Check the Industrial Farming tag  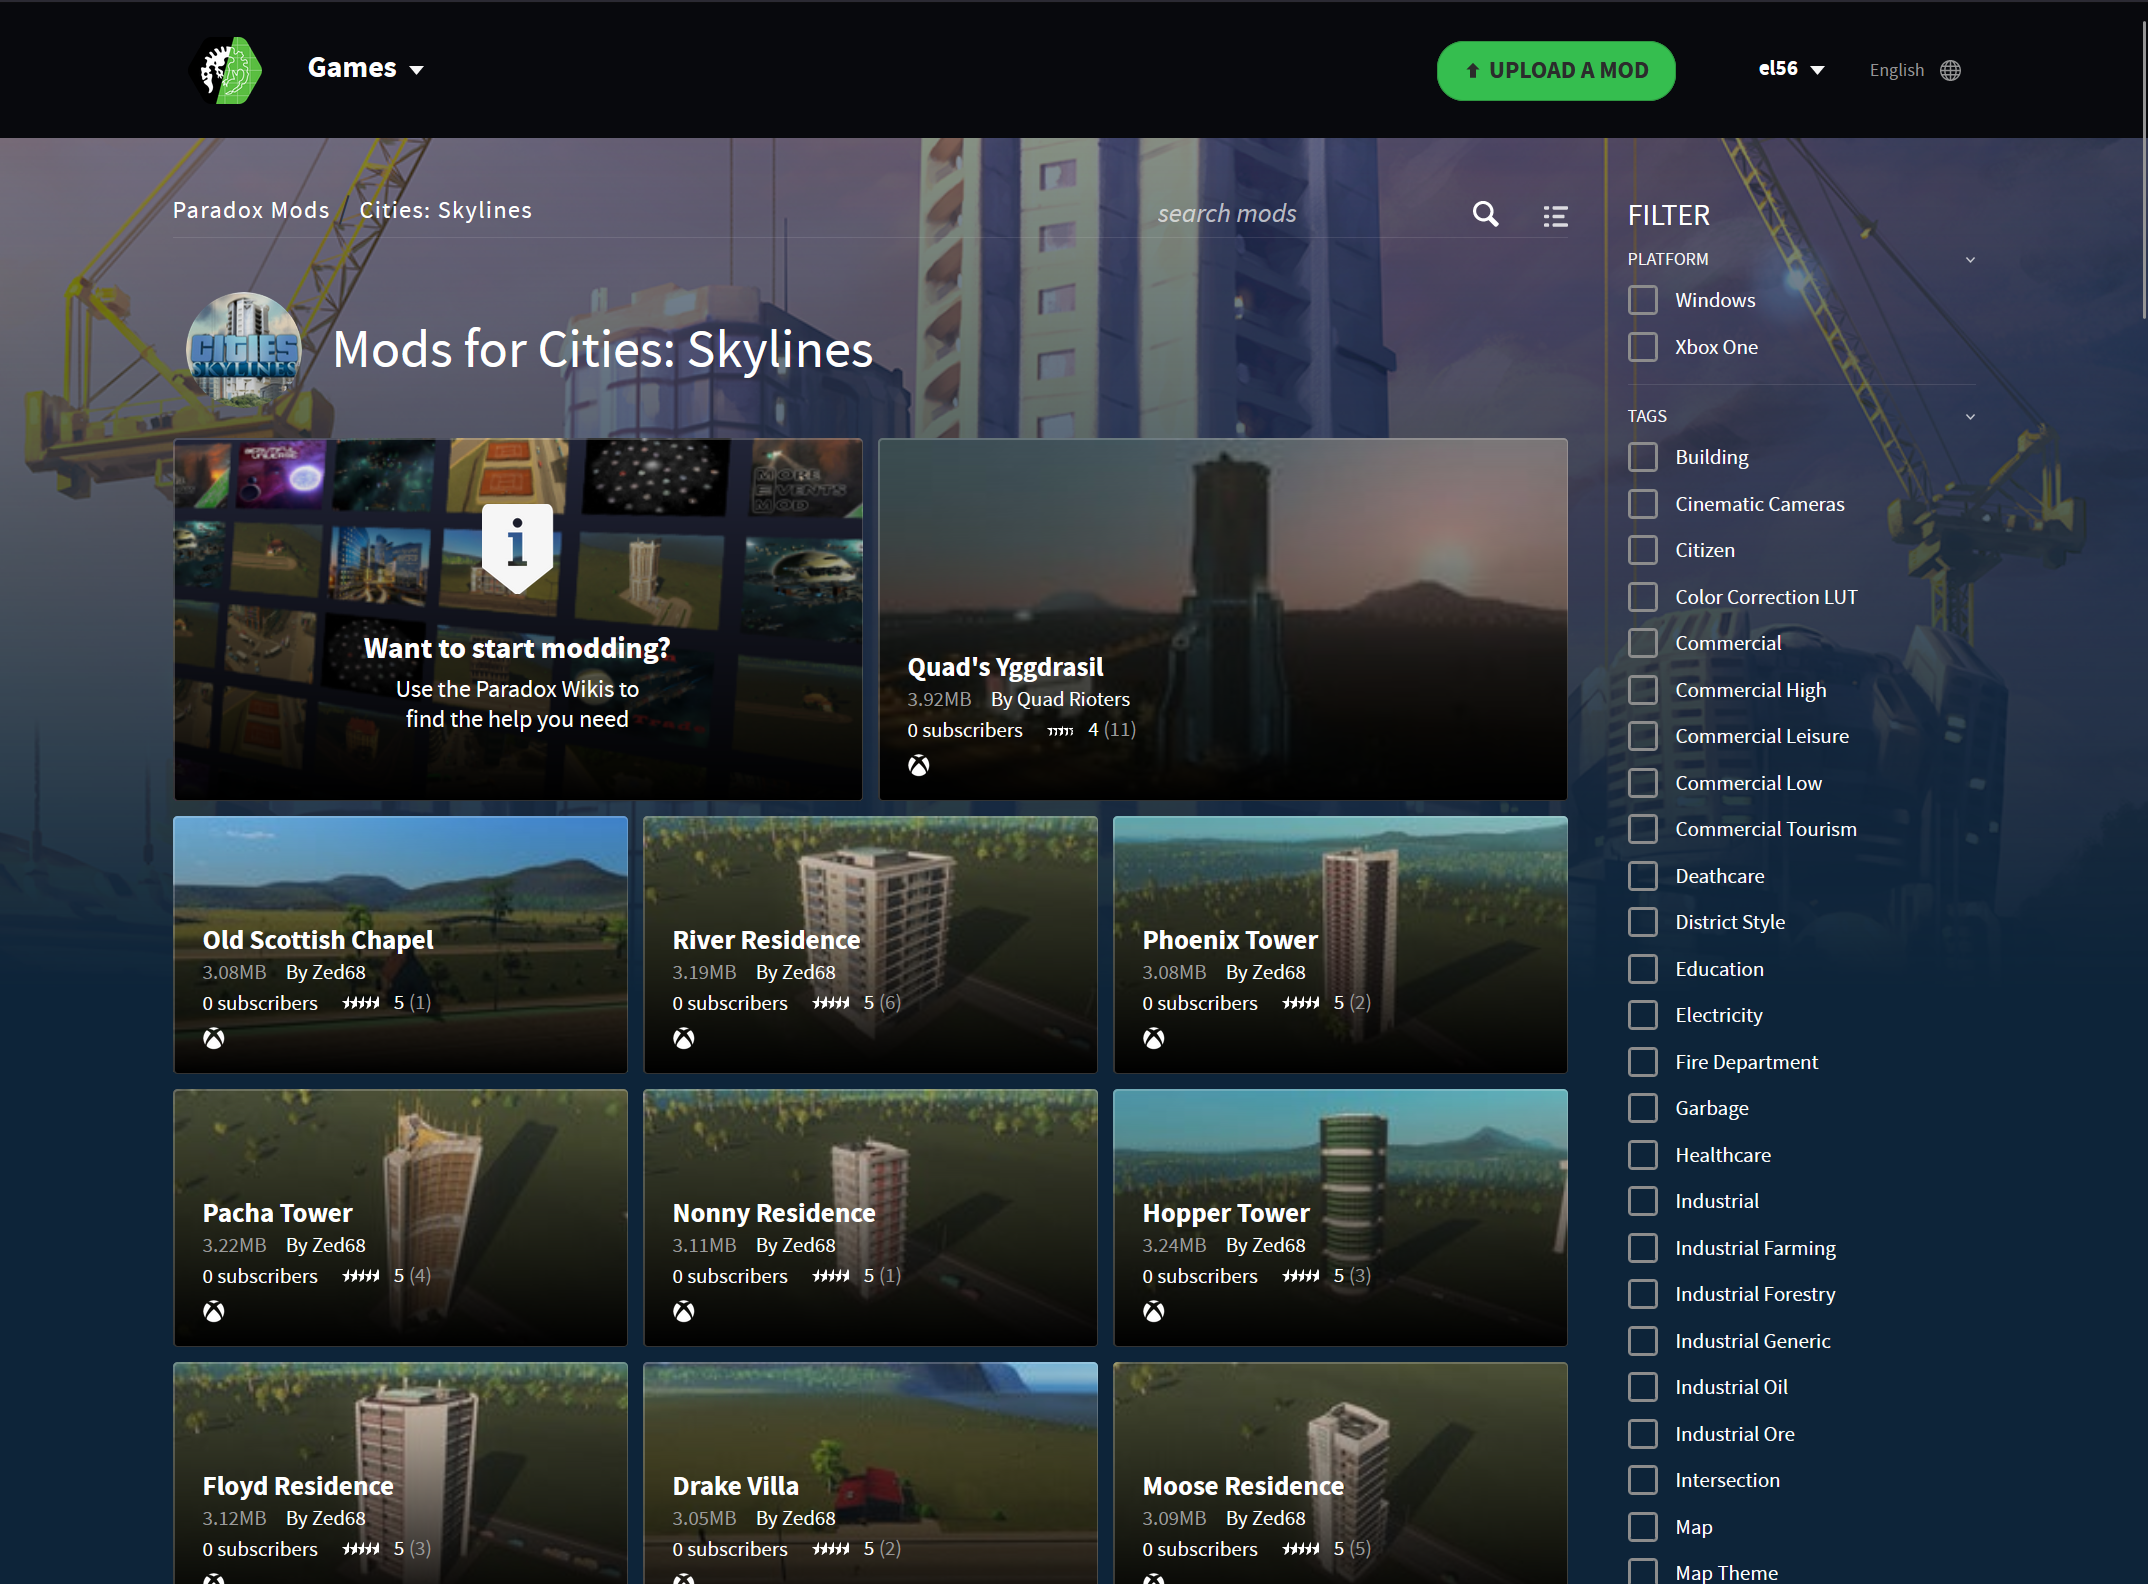1643,1248
